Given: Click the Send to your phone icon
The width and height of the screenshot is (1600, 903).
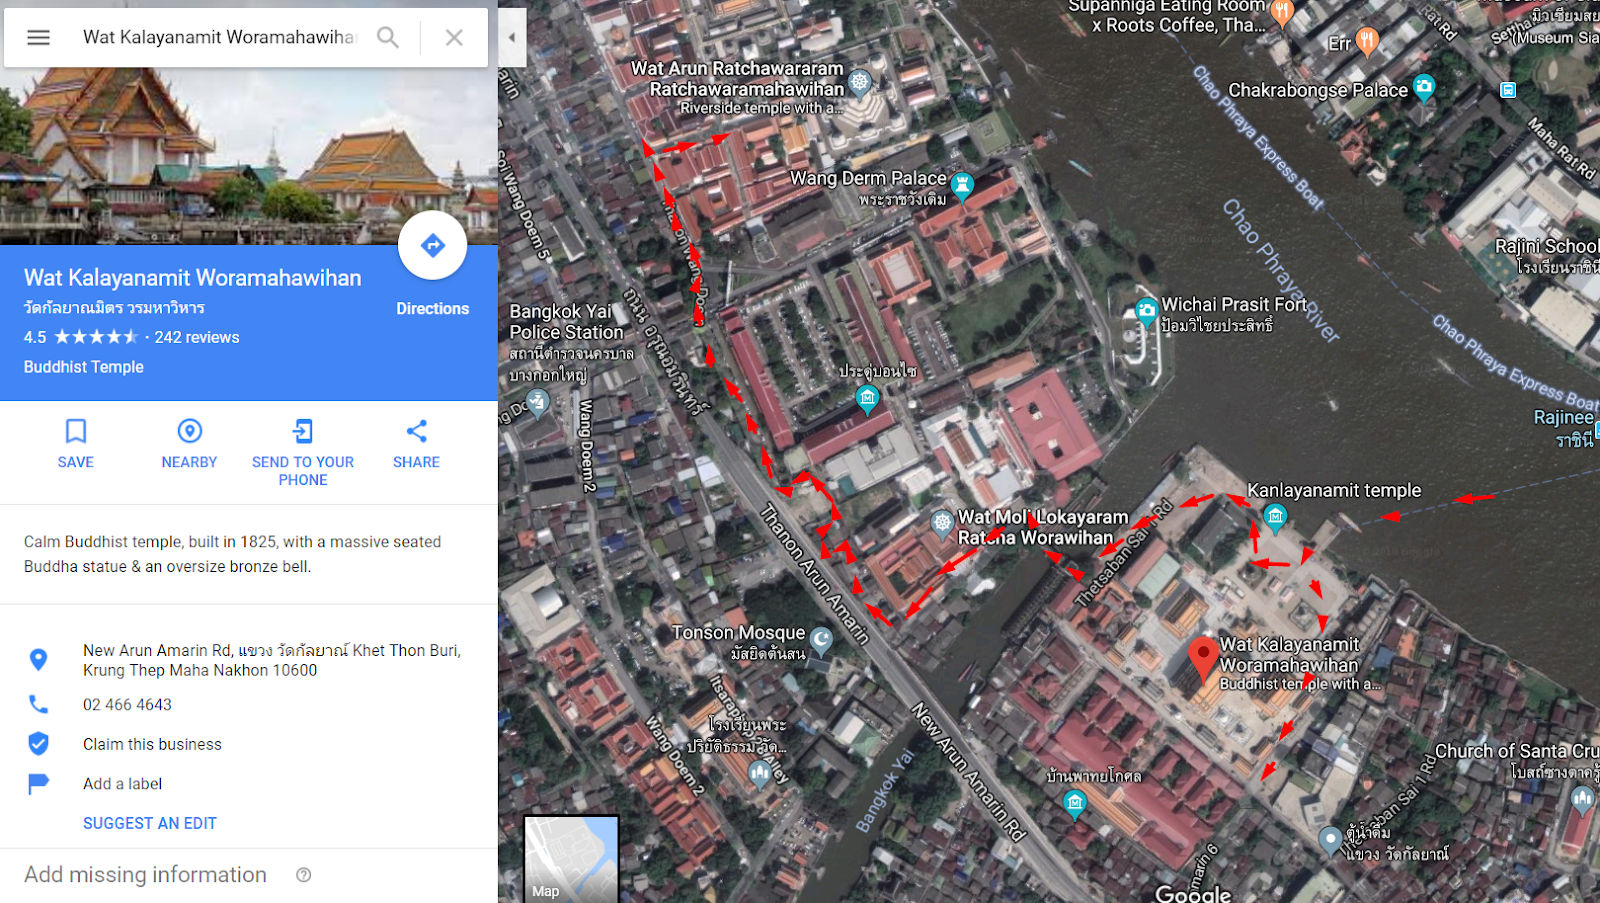Looking at the screenshot, I should [303, 431].
